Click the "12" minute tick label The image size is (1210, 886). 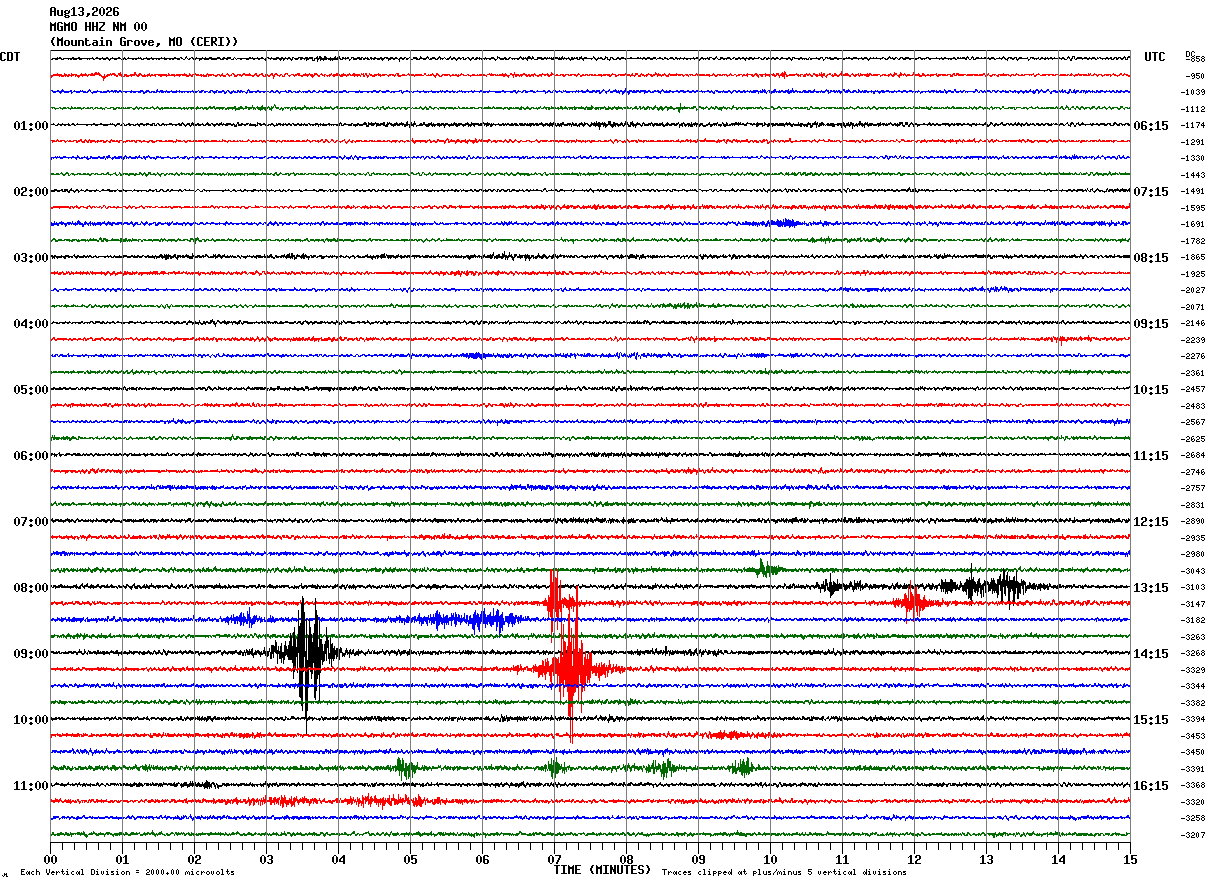coord(914,859)
